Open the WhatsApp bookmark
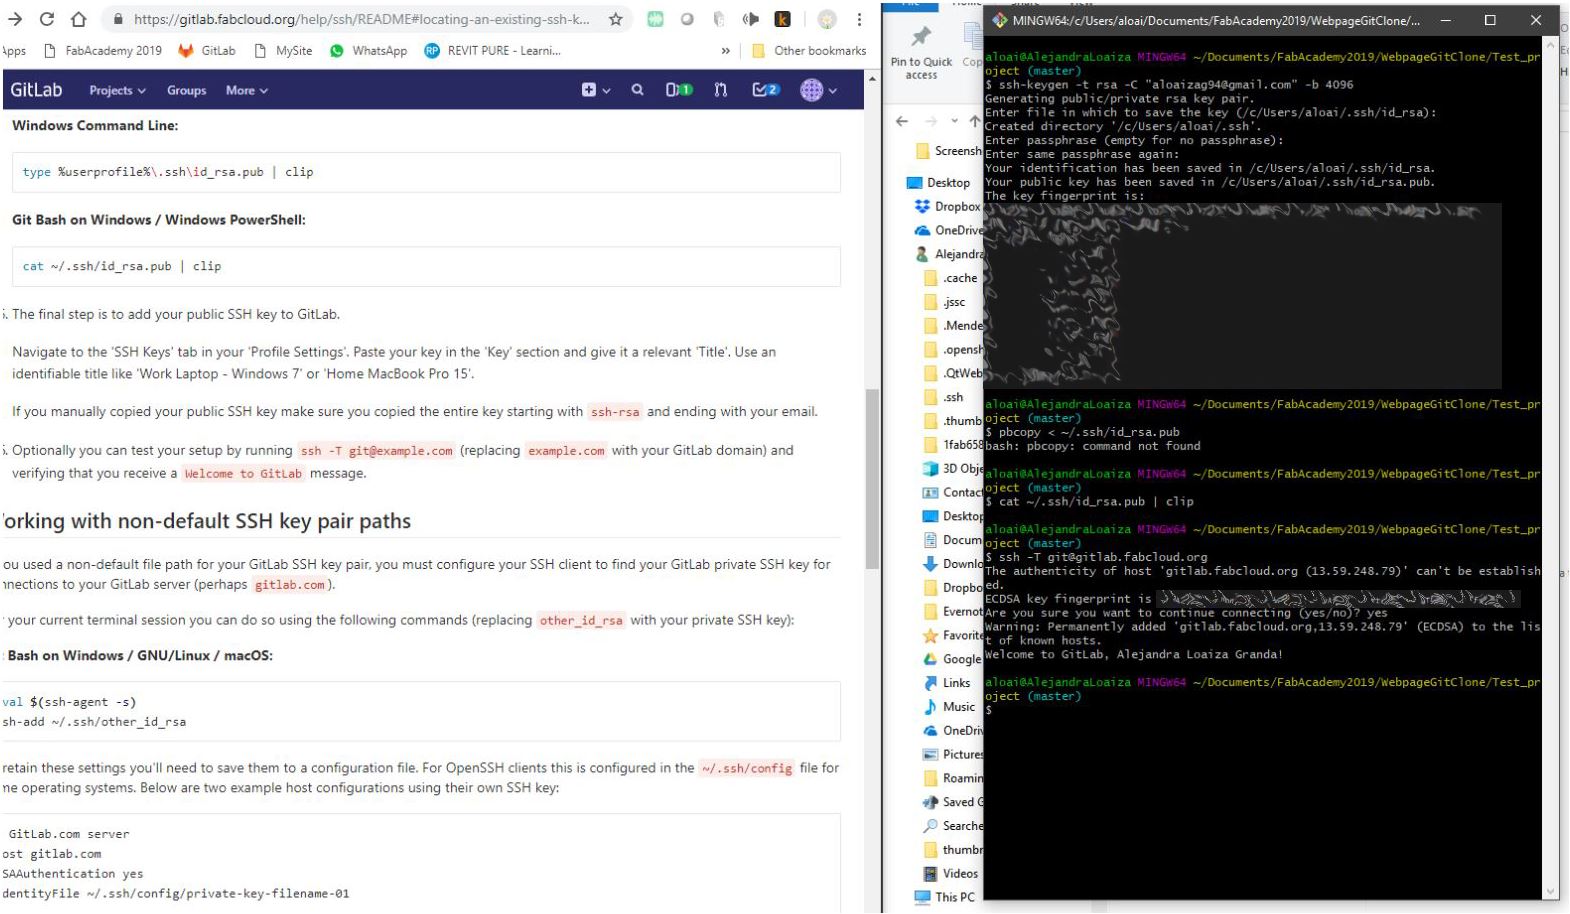Image resolution: width=1570 pixels, height=914 pixels. 368,51
